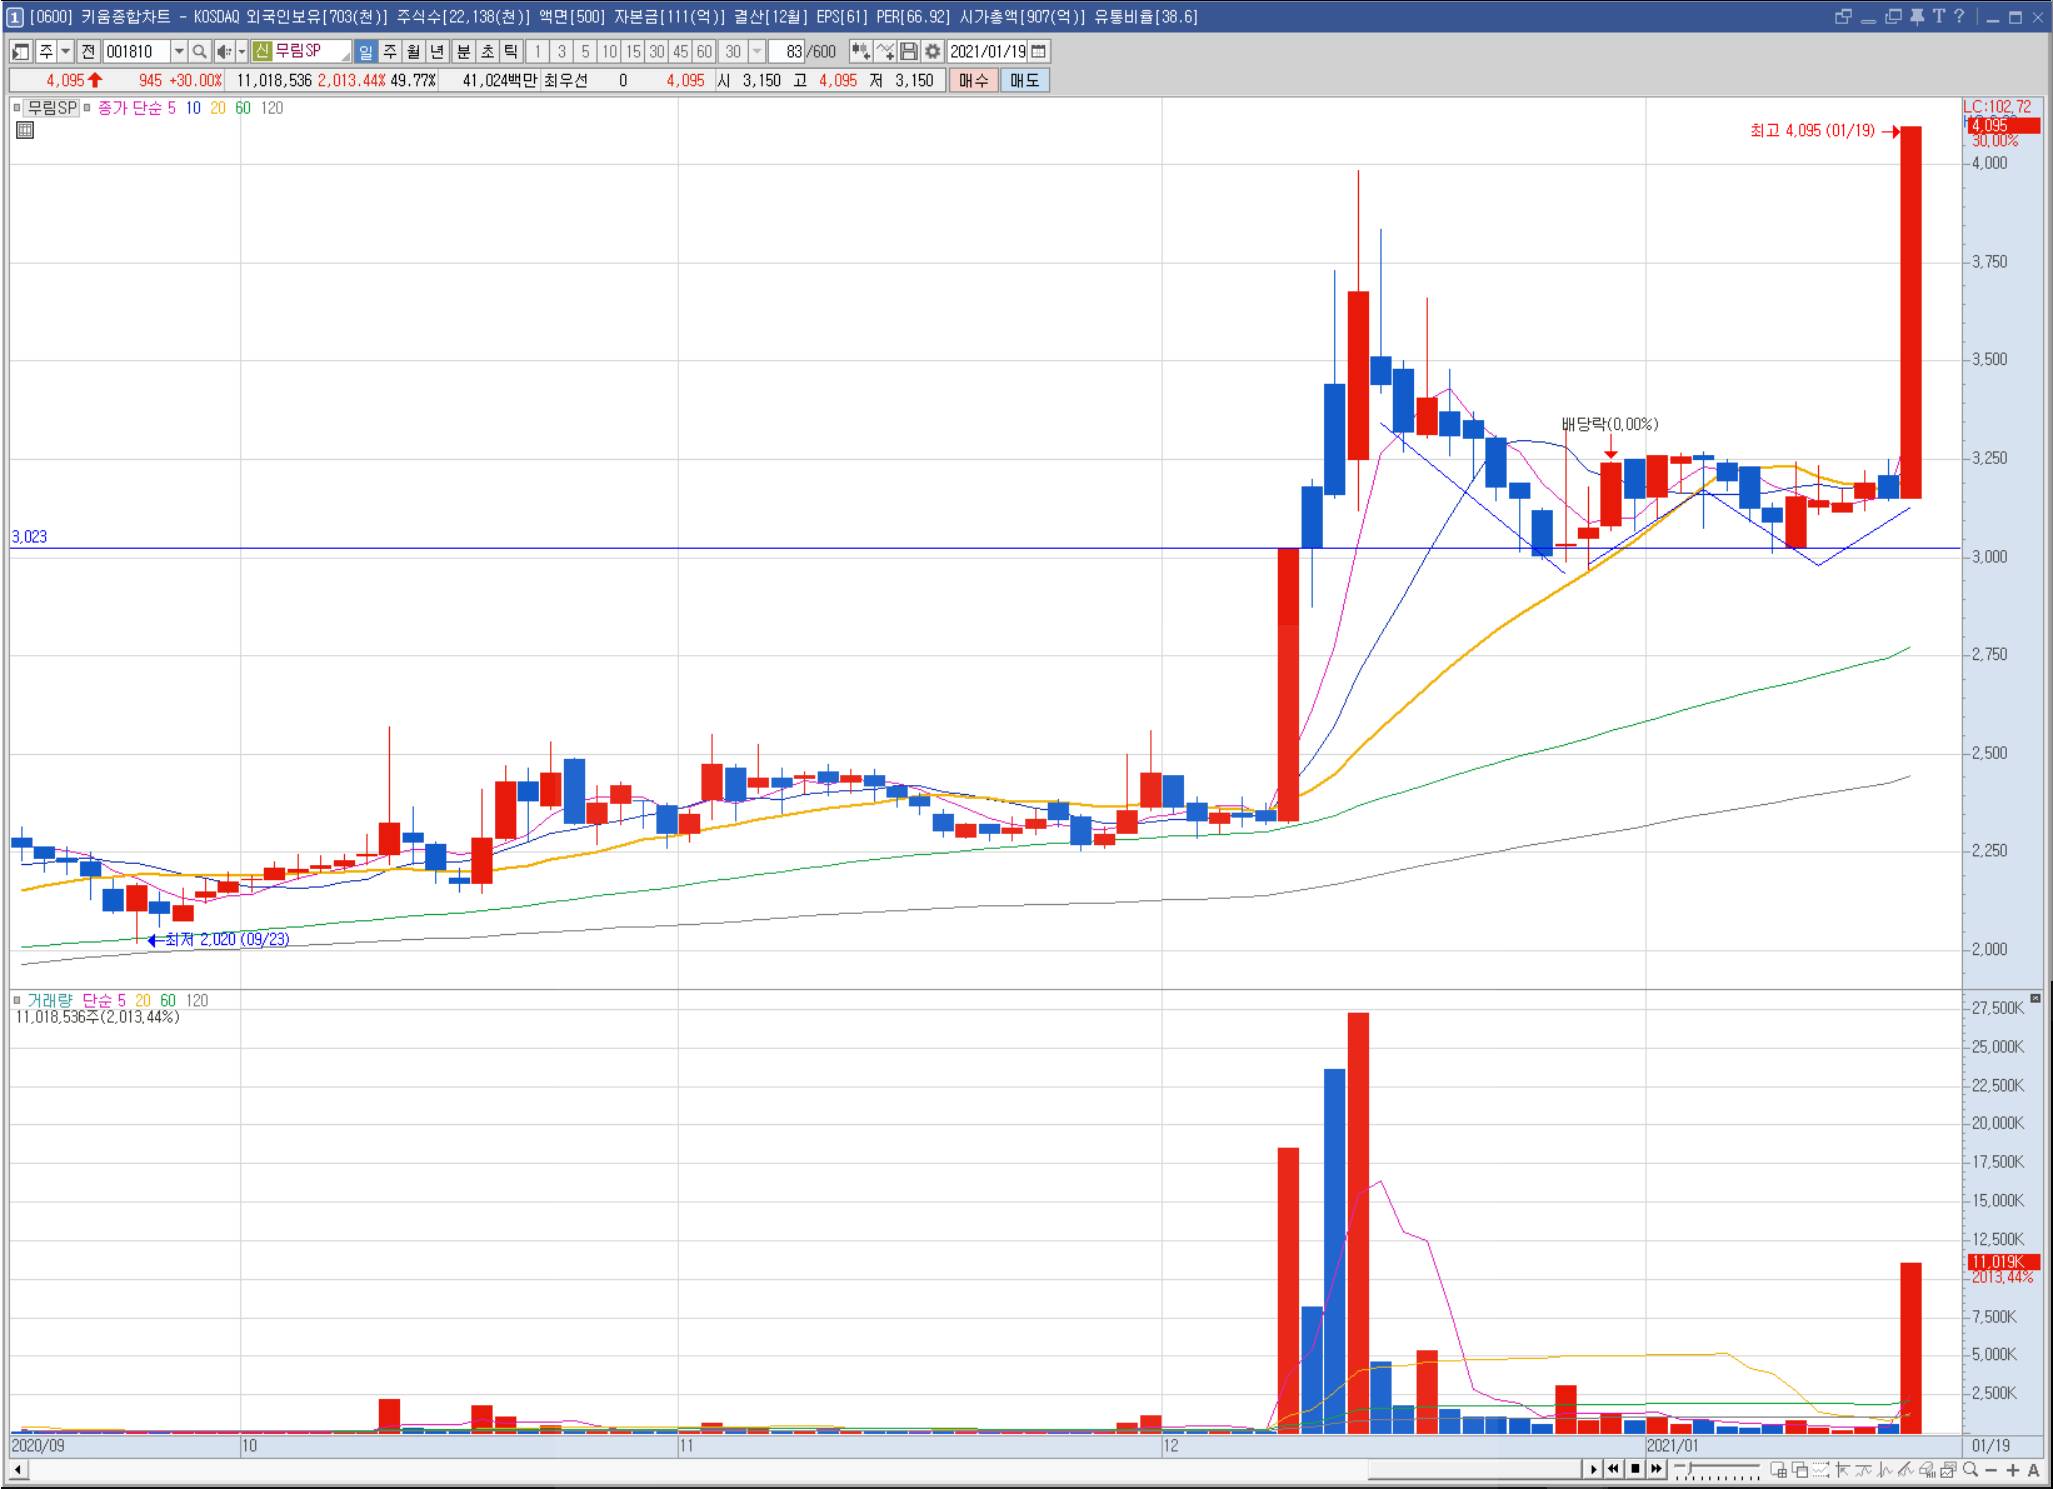Click the speaker sound icon
This screenshot has height=1489, width=2053.
click(x=223, y=51)
